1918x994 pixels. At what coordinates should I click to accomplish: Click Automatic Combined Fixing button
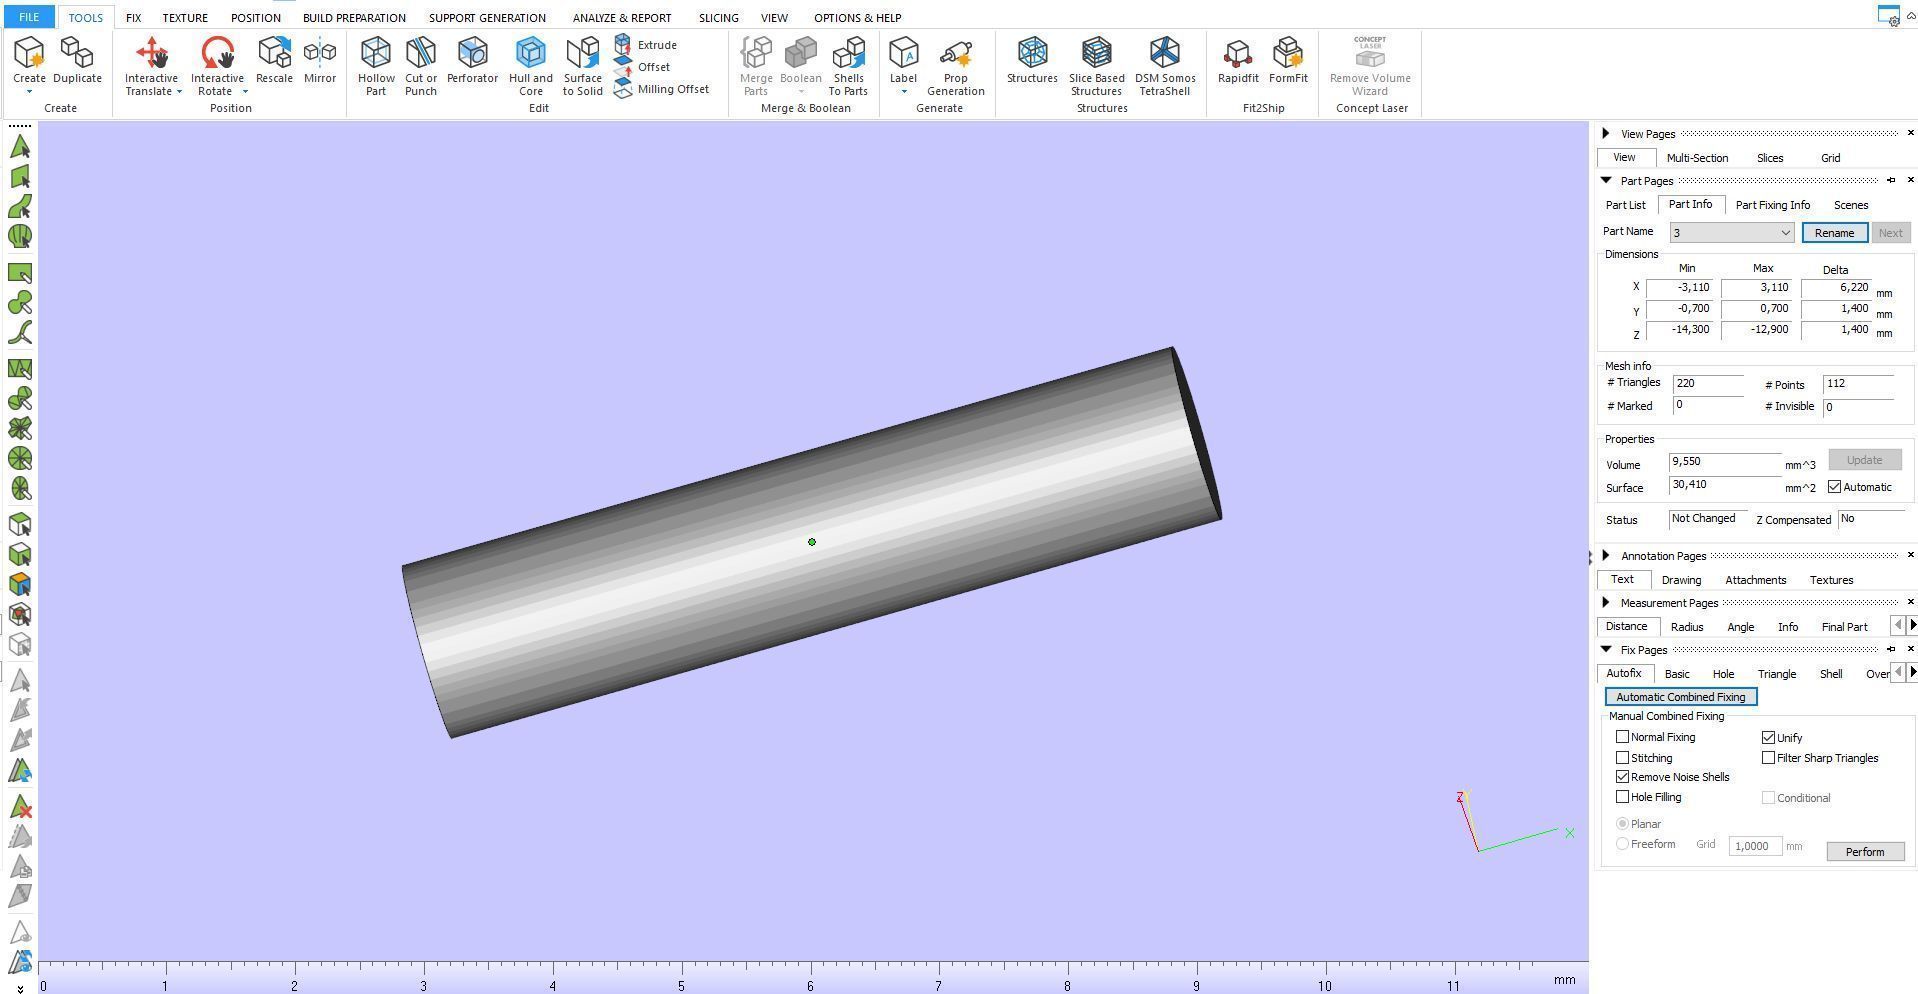tap(1680, 697)
